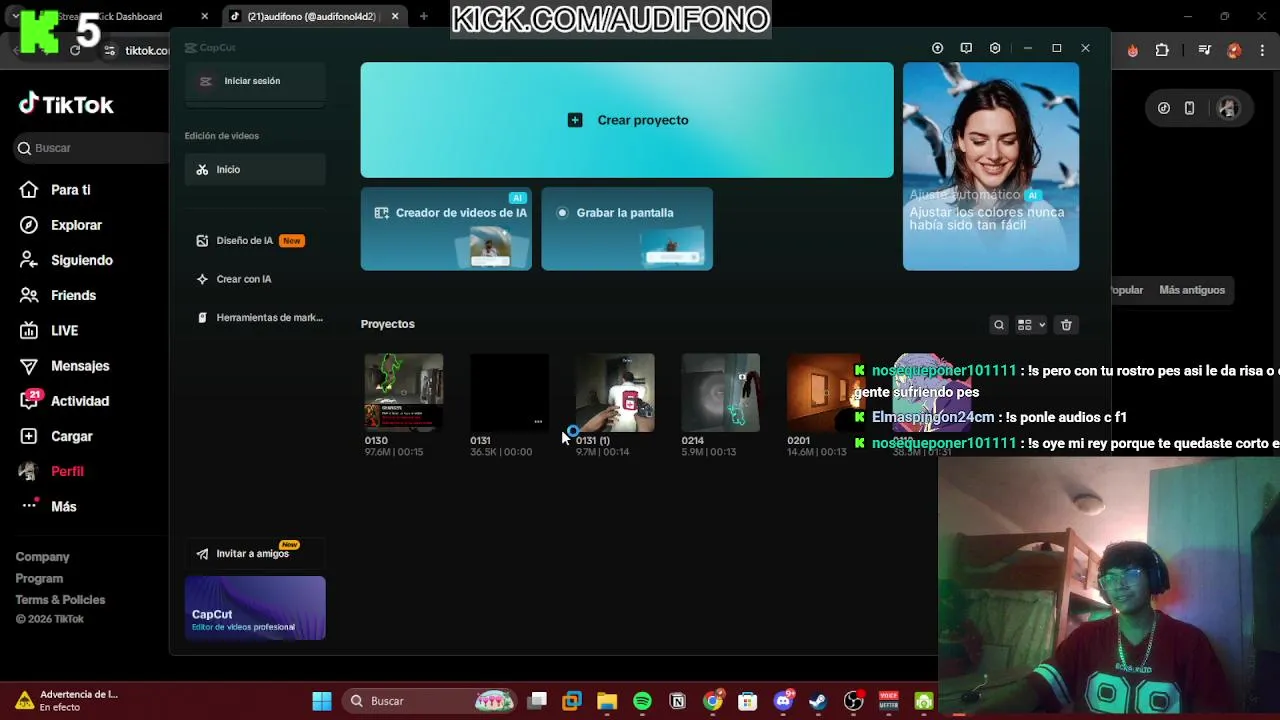Open the blank project 0131 thumbnail
Screen dimensions: 1280x720
tap(509, 393)
